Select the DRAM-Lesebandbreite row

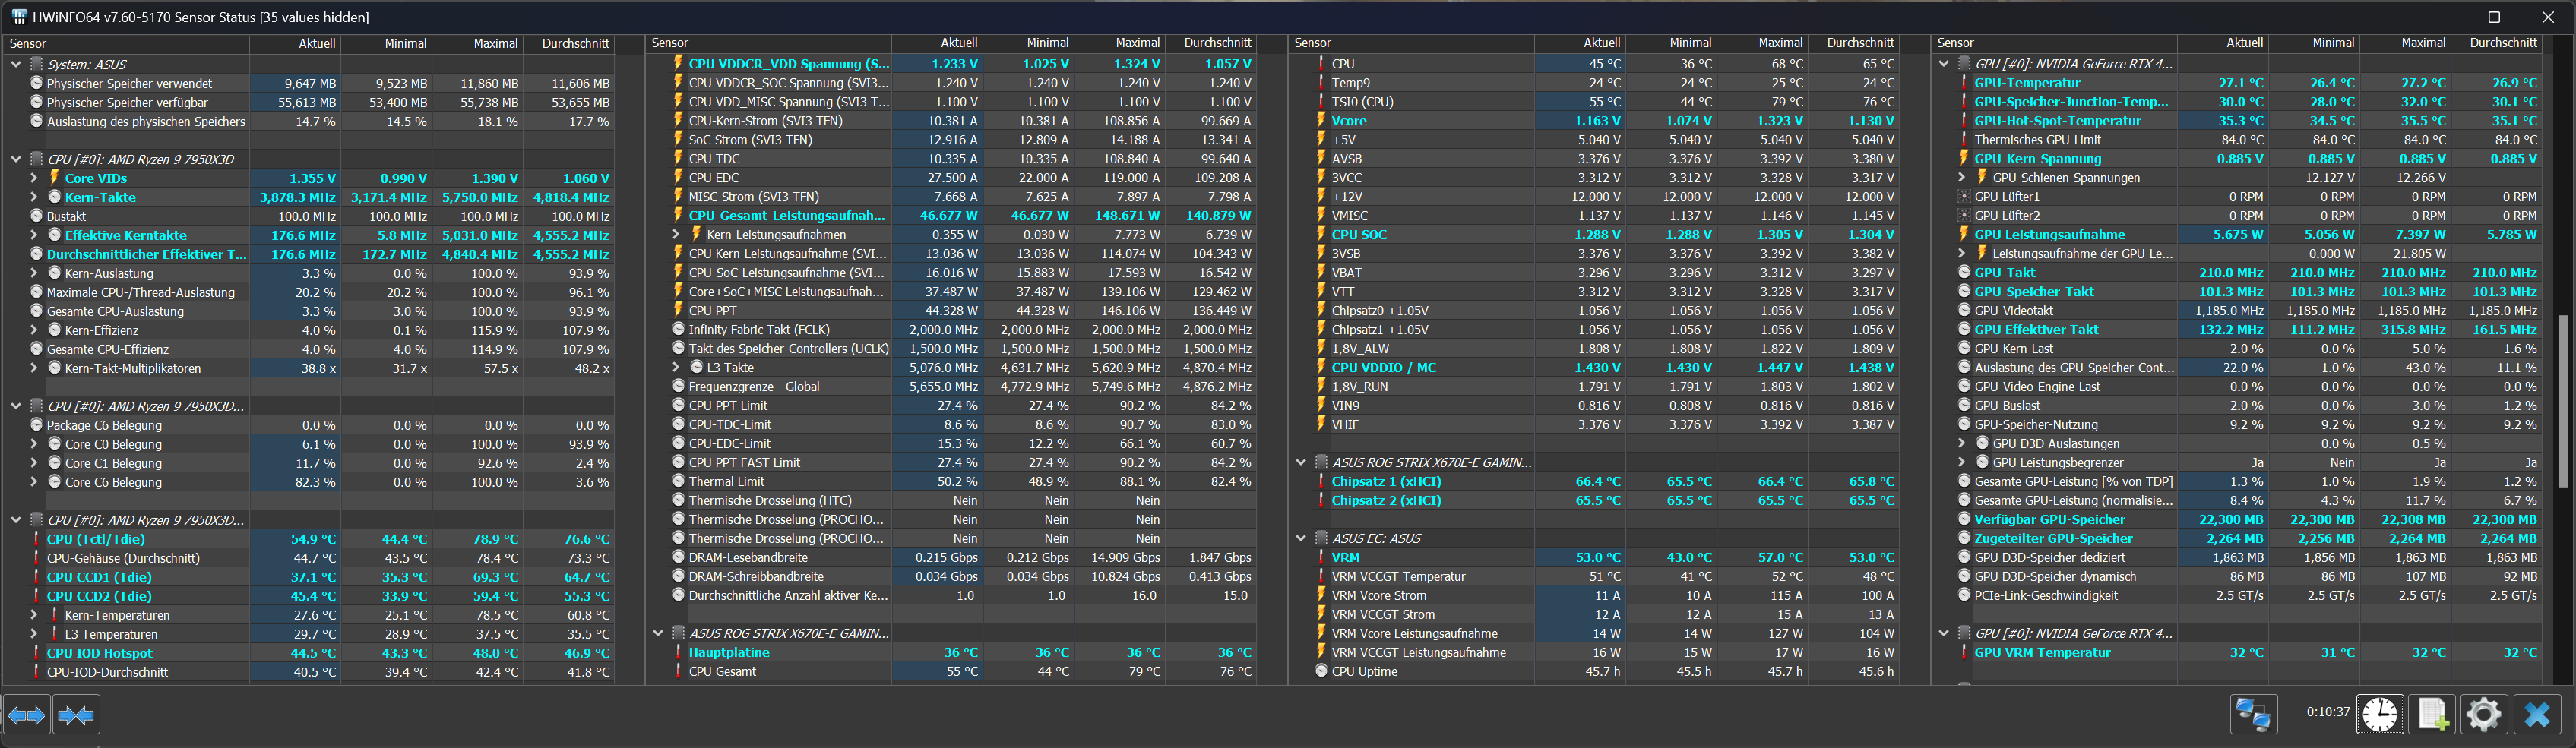coord(963,557)
